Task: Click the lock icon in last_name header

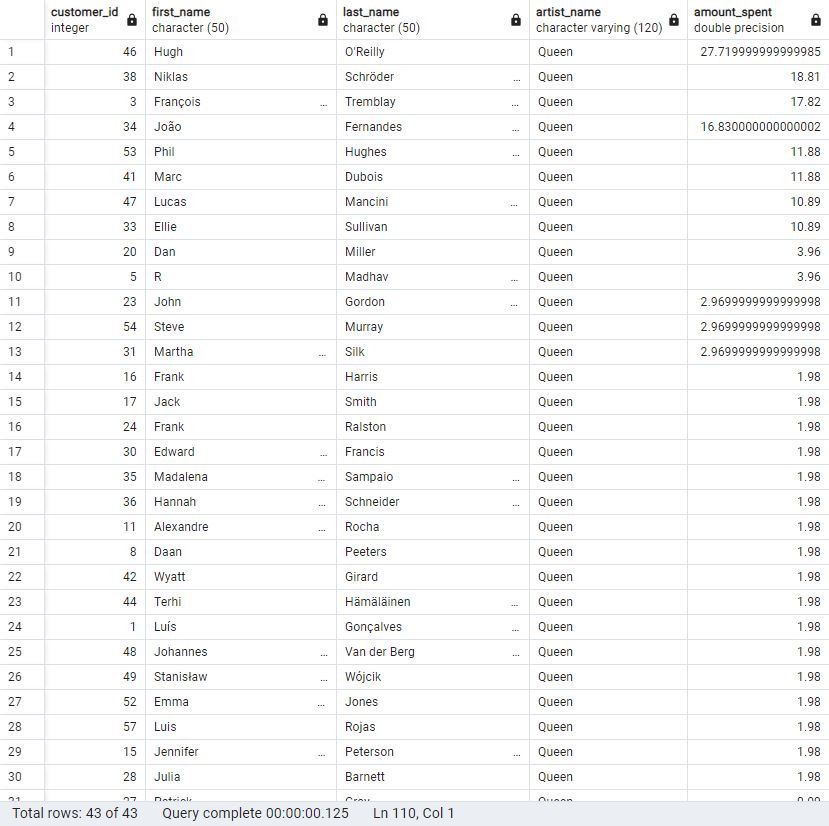Action: coord(516,20)
